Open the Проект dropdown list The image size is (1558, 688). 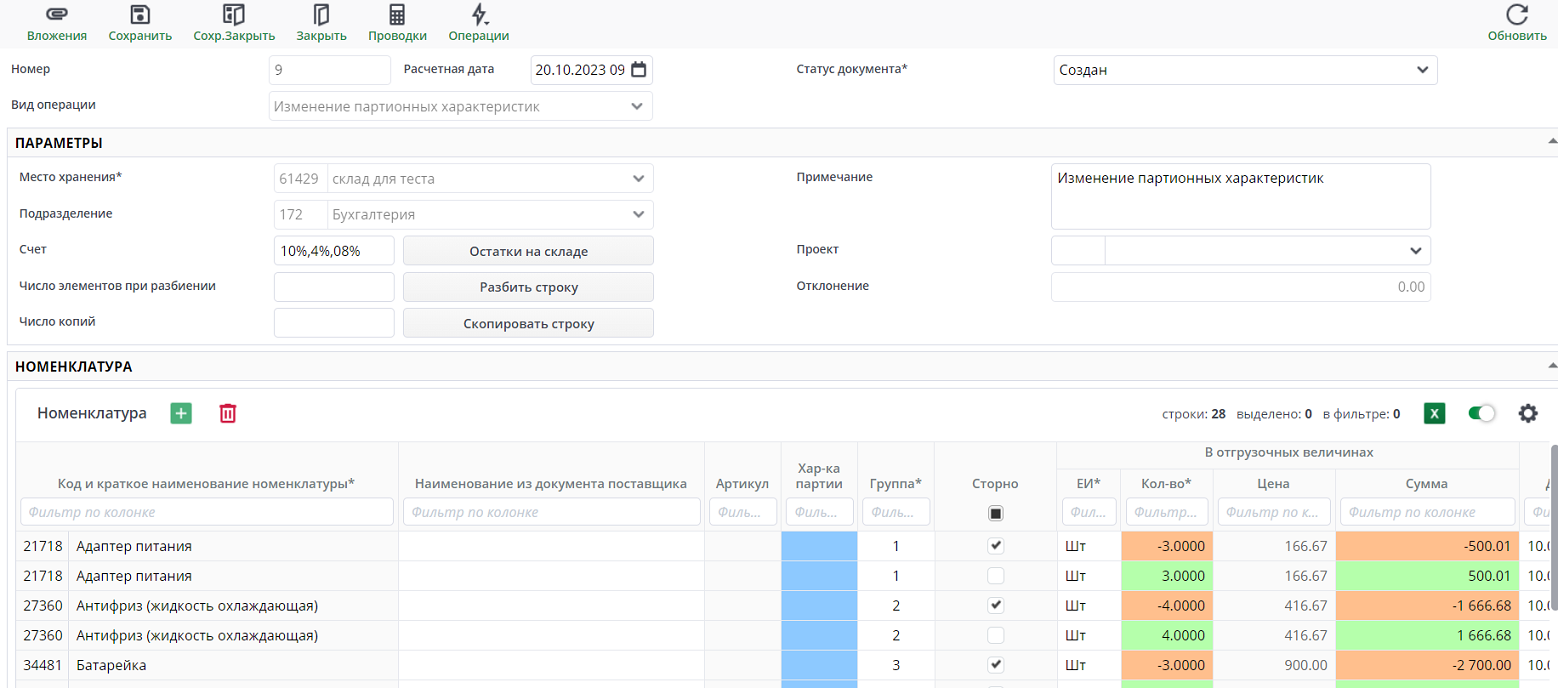click(1415, 250)
